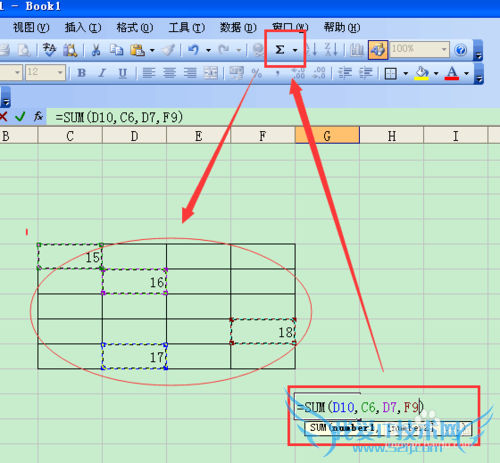
Task: Open the Borders dropdown arrow
Action: pos(406,73)
